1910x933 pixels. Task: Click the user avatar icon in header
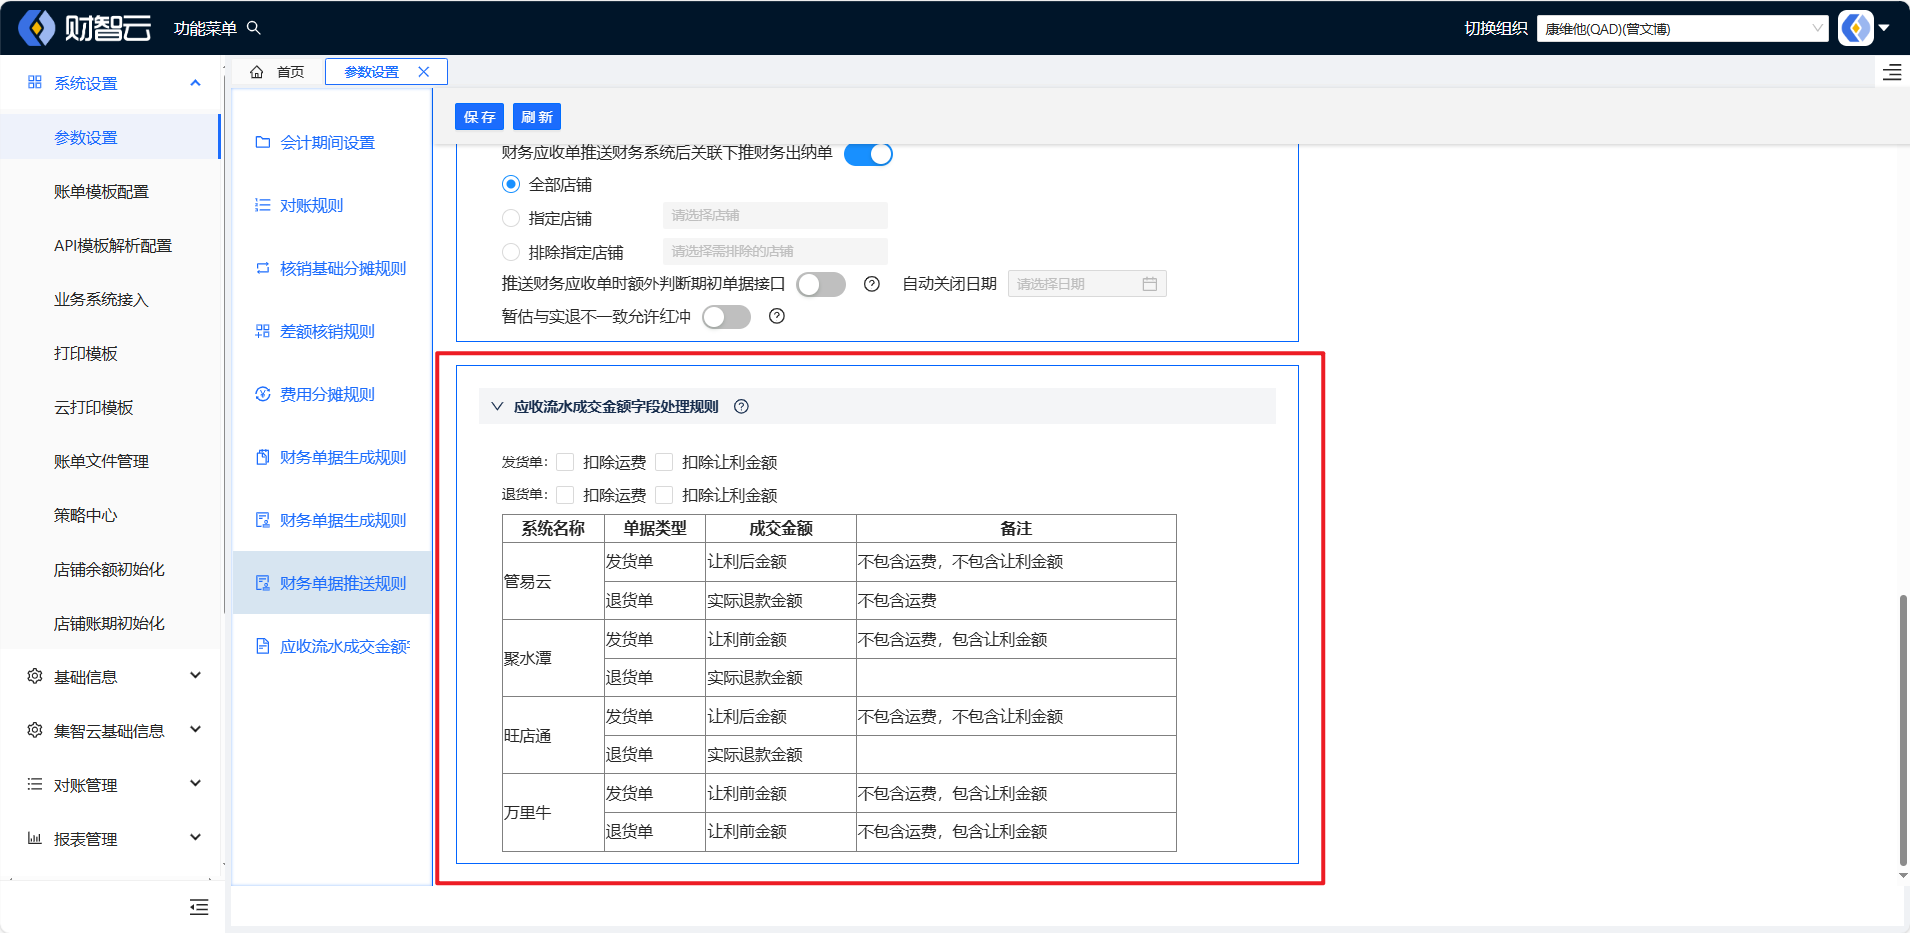(x=1856, y=28)
